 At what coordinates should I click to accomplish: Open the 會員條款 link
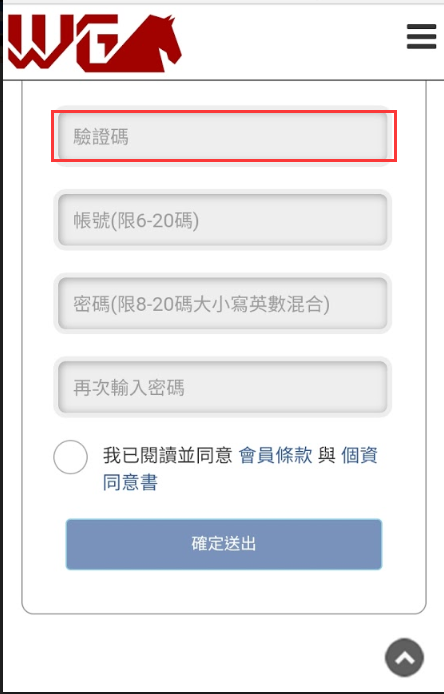[x=275, y=455]
